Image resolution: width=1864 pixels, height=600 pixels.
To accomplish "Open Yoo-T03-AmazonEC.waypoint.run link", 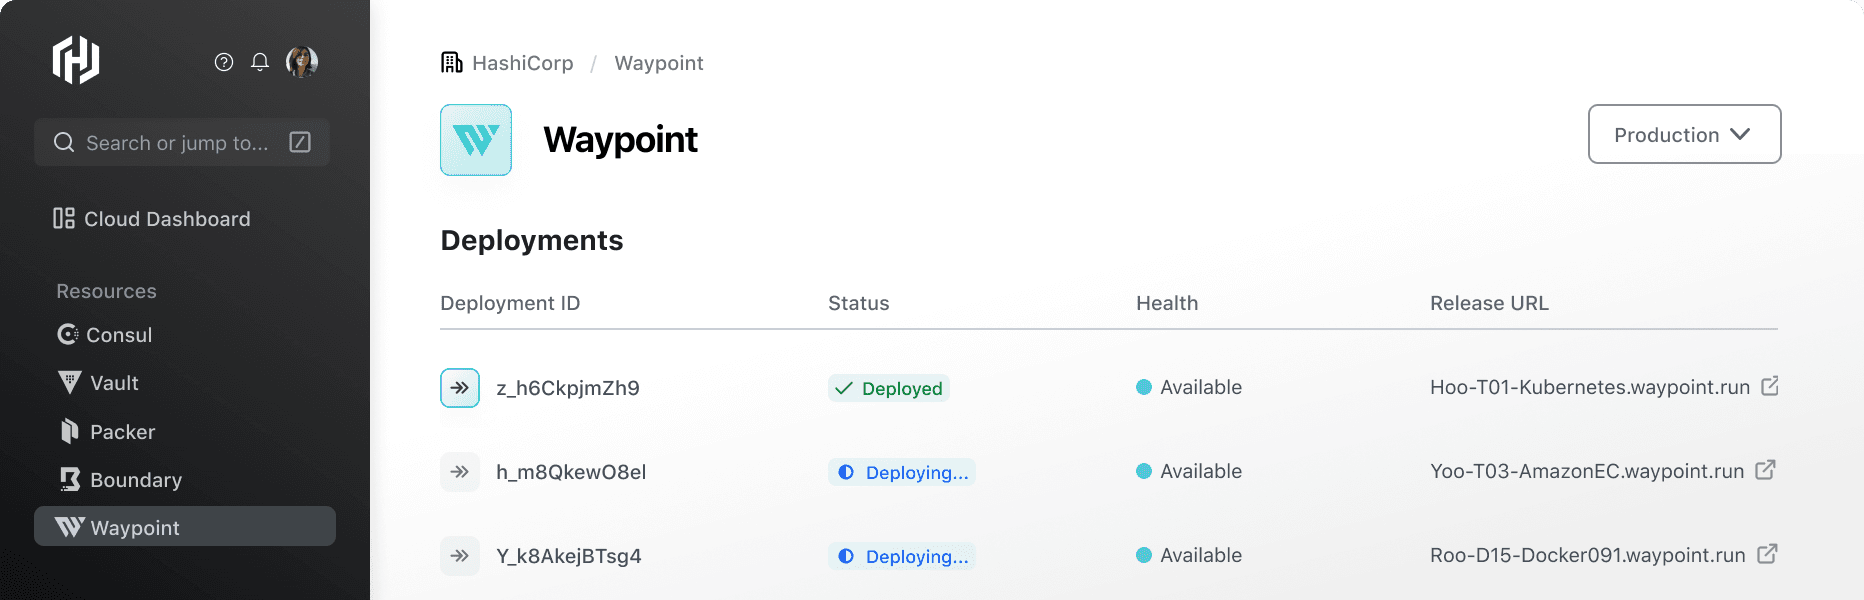I will point(1587,471).
